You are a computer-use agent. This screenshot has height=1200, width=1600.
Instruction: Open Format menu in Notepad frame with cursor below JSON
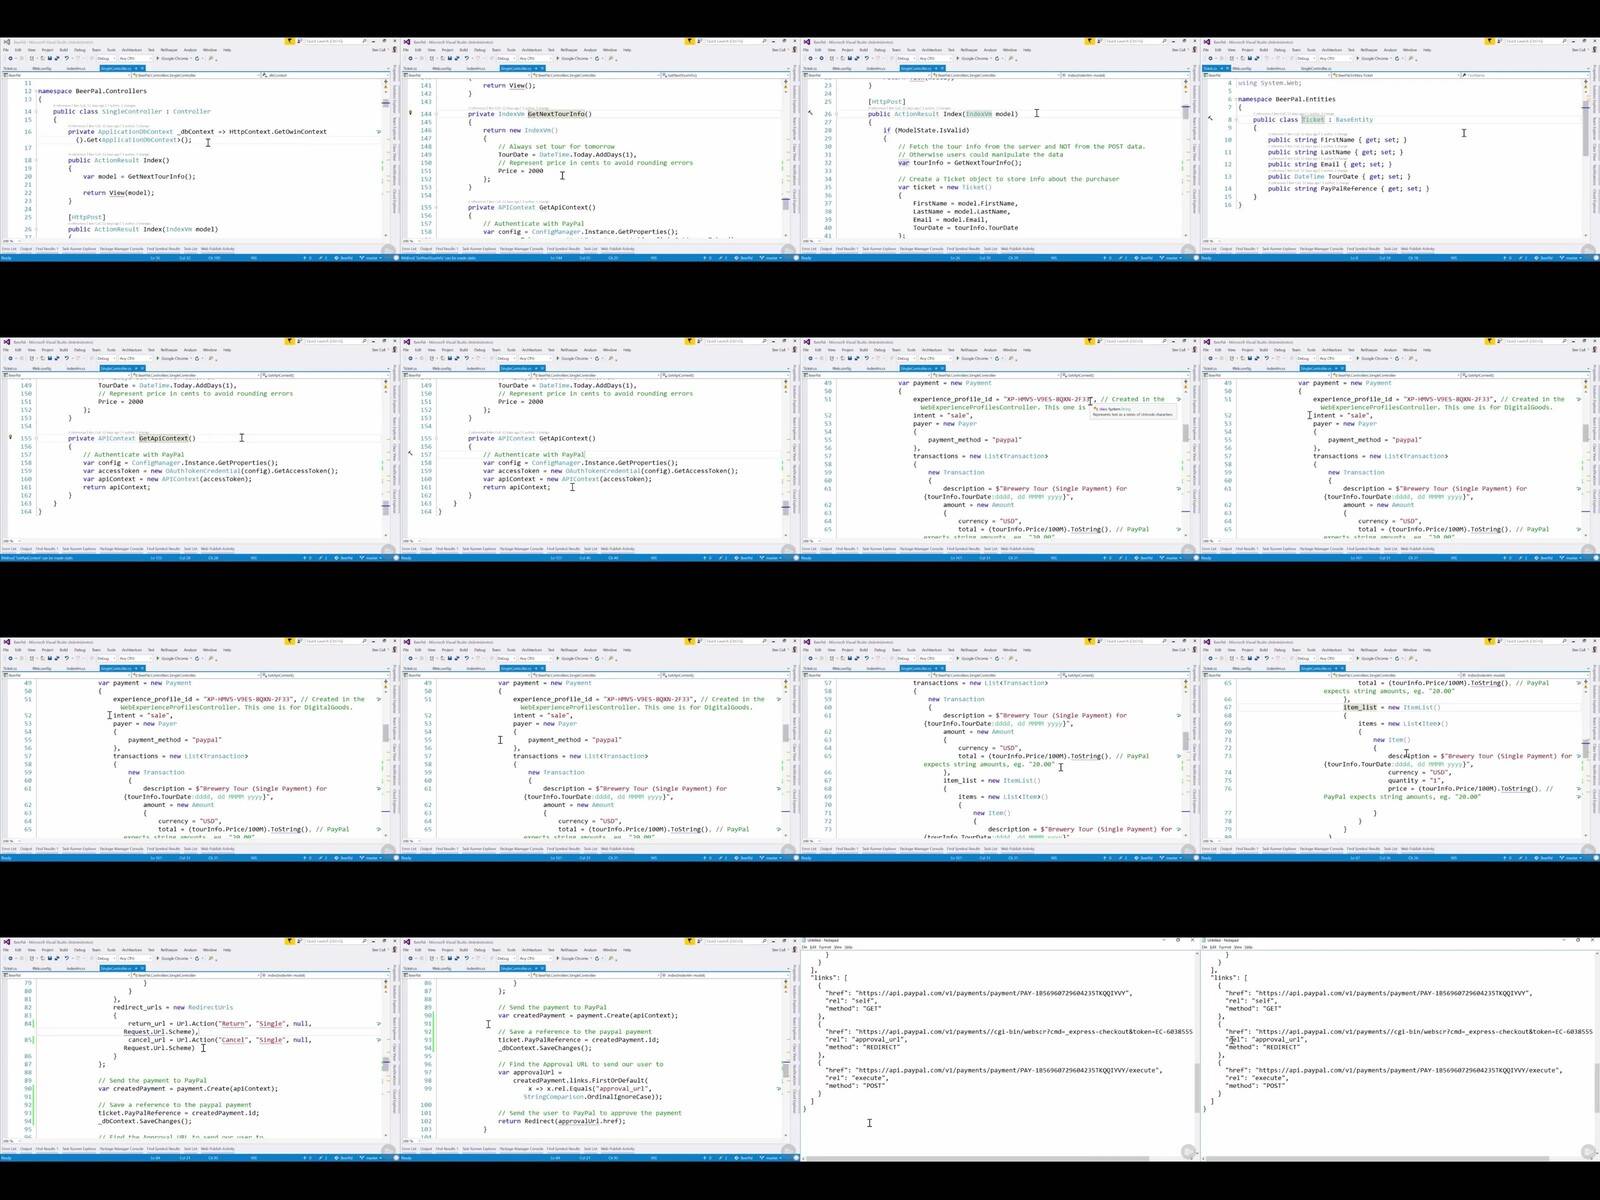[x=825, y=947]
